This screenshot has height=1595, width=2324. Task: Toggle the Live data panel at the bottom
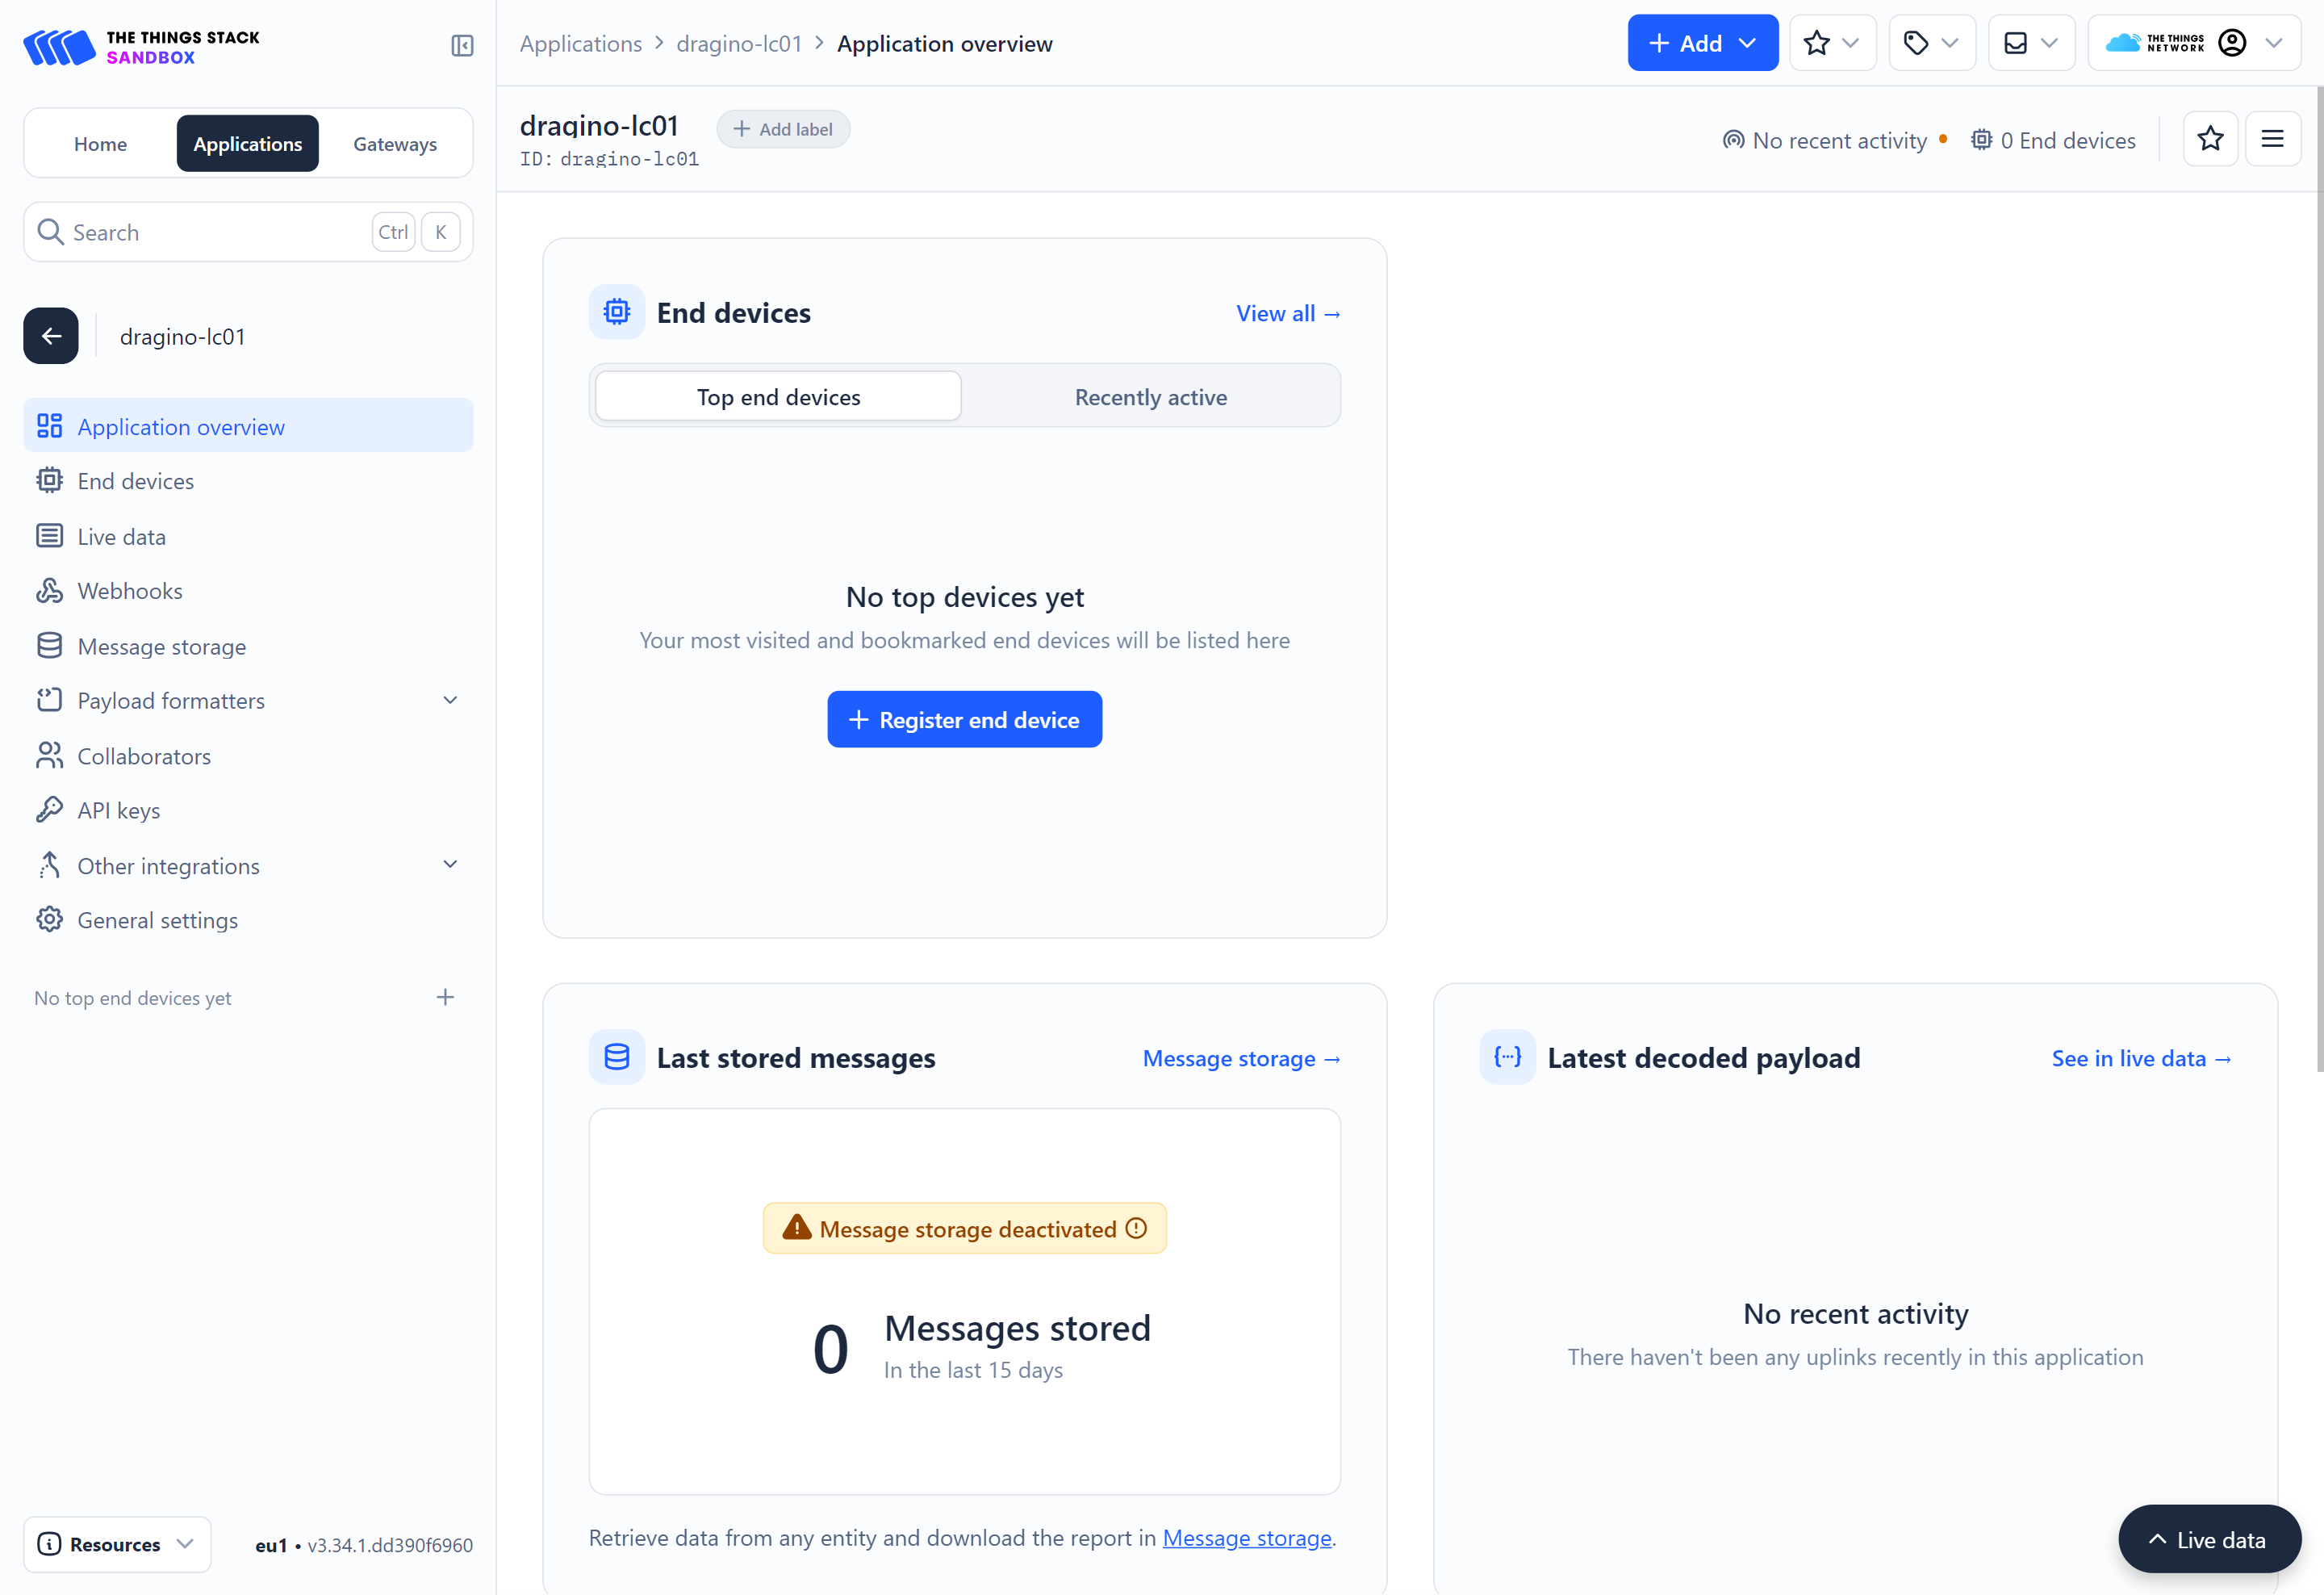[x=2208, y=1539]
